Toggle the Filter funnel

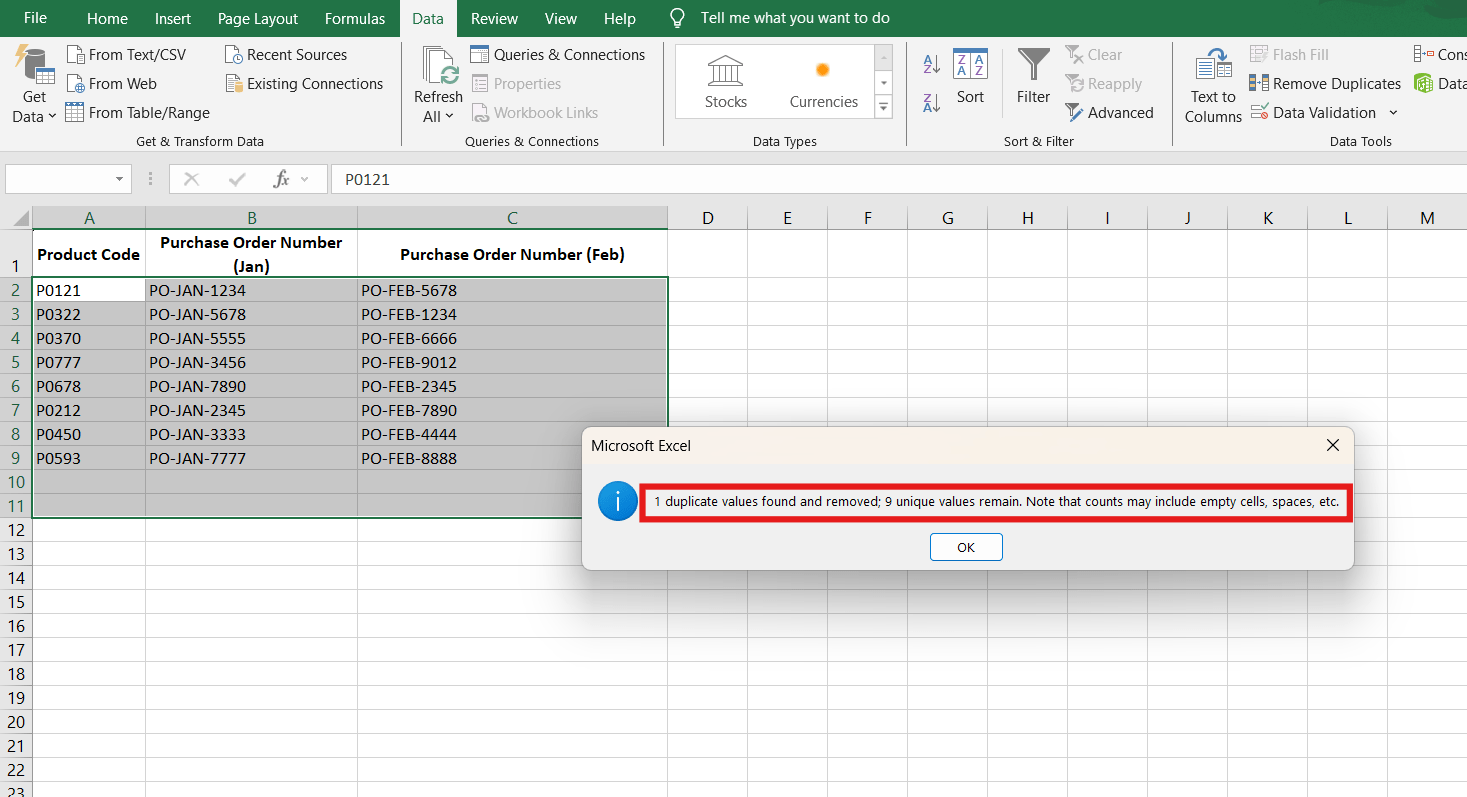click(x=1033, y=77)
